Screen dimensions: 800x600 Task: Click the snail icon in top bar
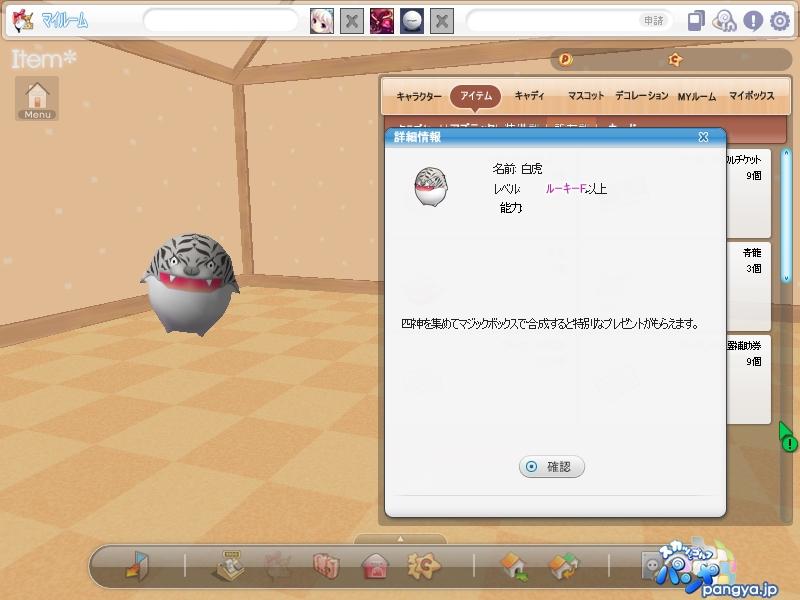[724, 21]
